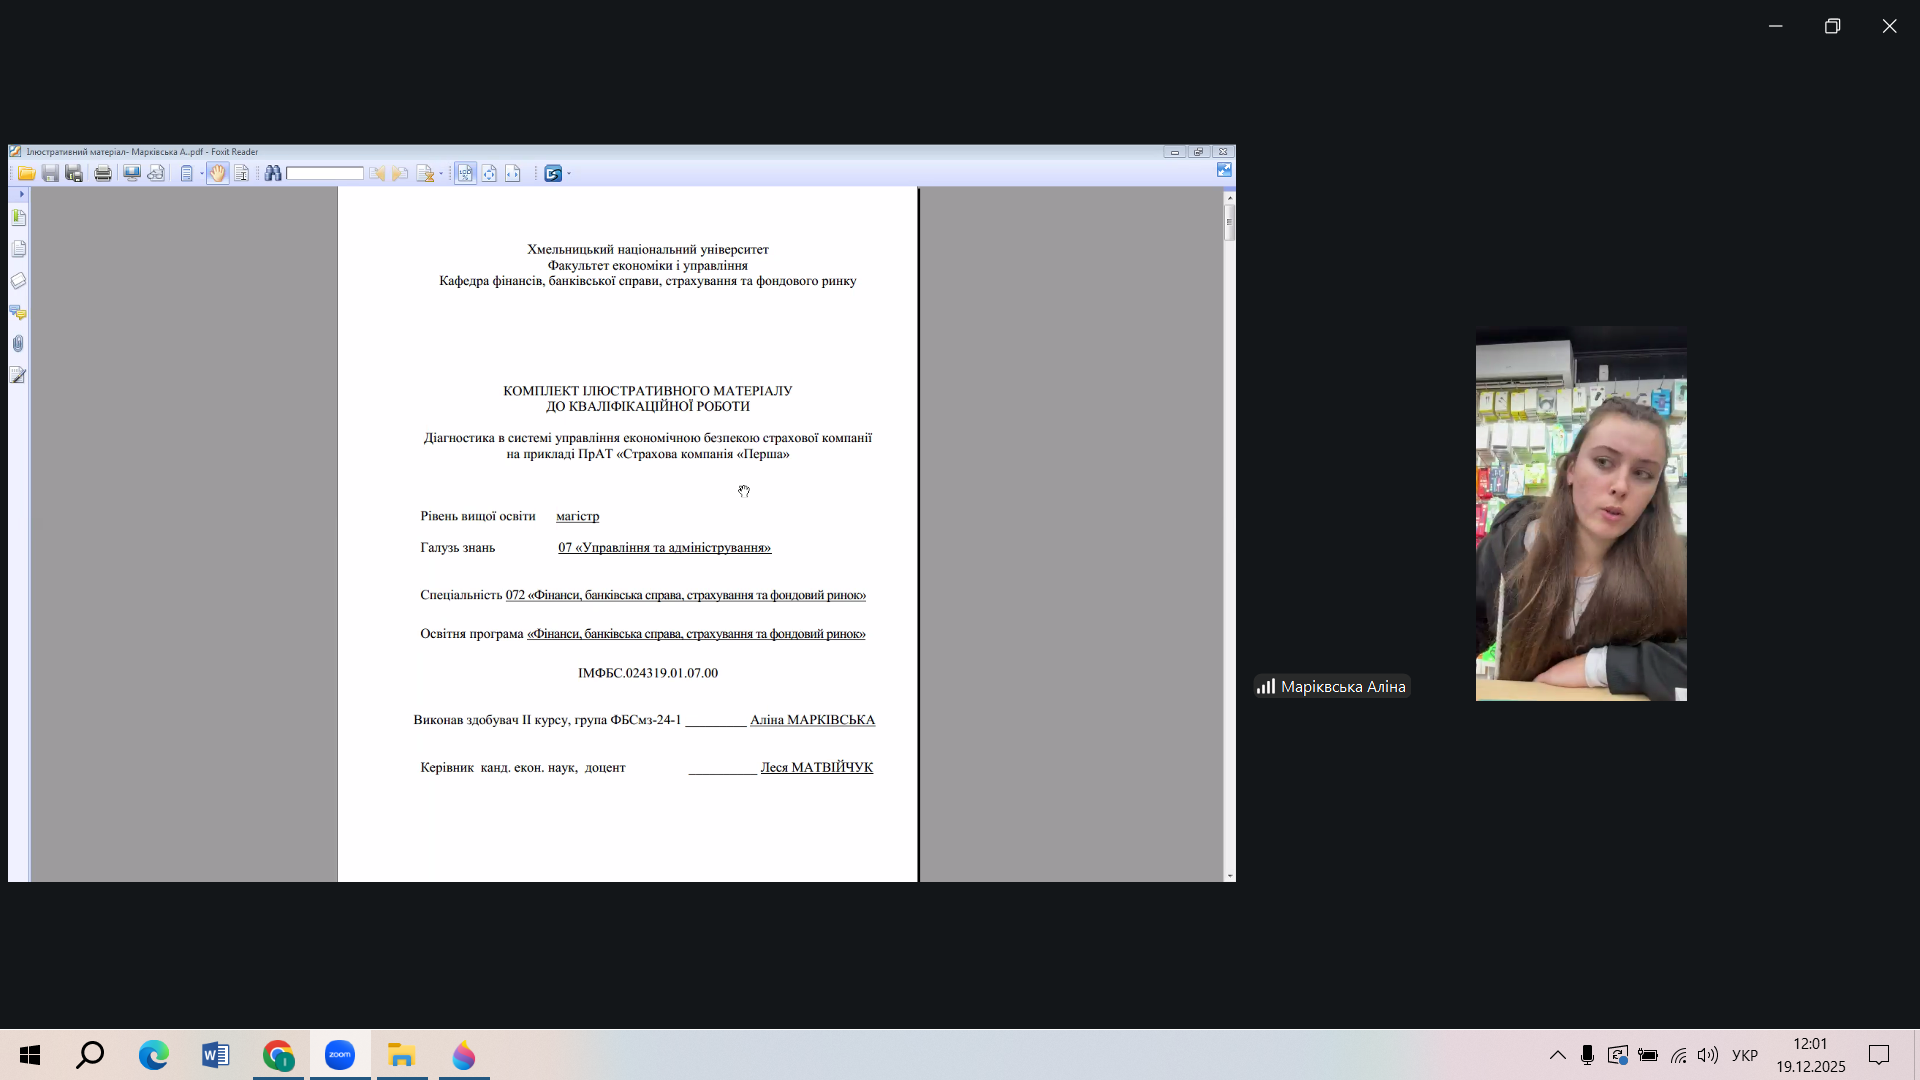
Task: Click the Fit Page toolbar button
Action: tap(489, 173)
